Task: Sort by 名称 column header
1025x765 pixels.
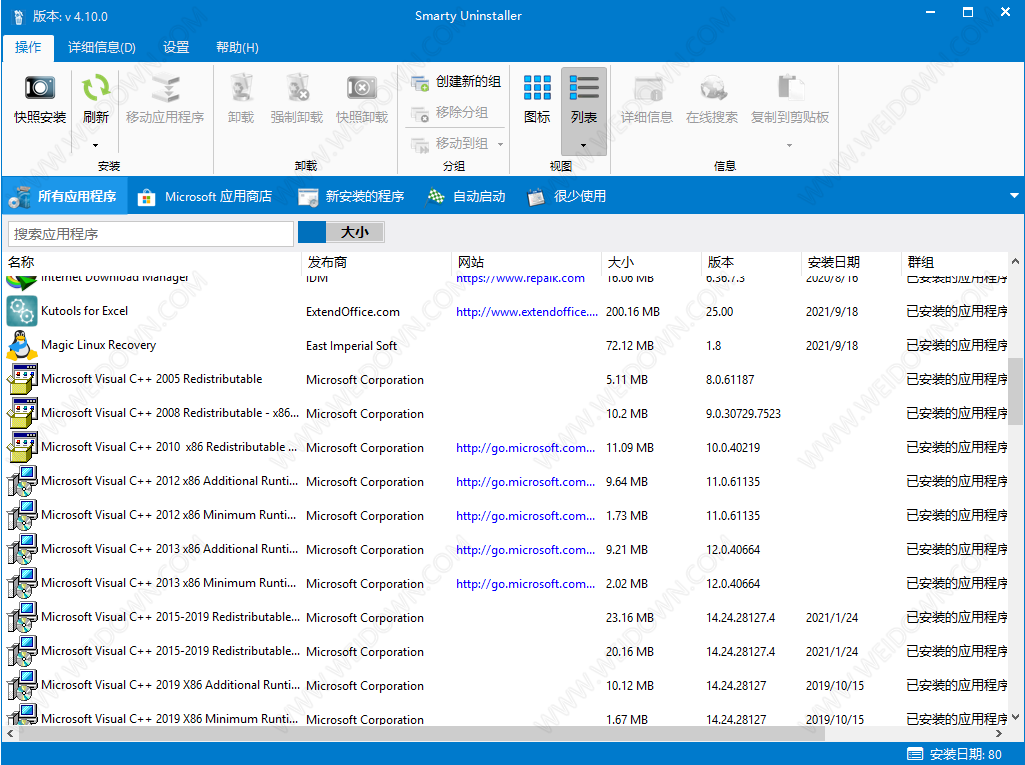Action: coord(21,262)
